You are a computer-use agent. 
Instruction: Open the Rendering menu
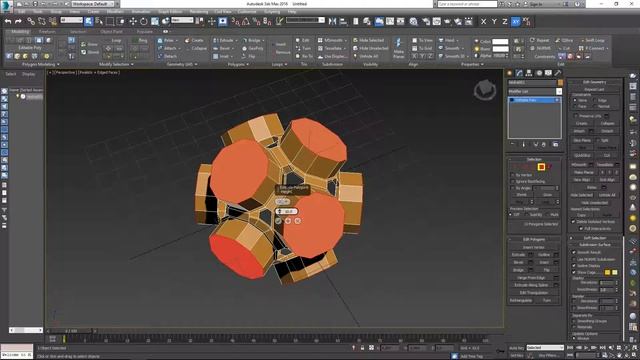point(199,12)
